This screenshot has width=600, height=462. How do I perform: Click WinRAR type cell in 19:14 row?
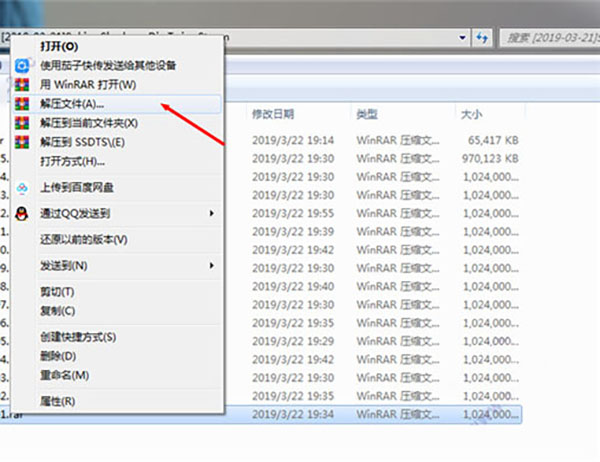click(398, 140)
